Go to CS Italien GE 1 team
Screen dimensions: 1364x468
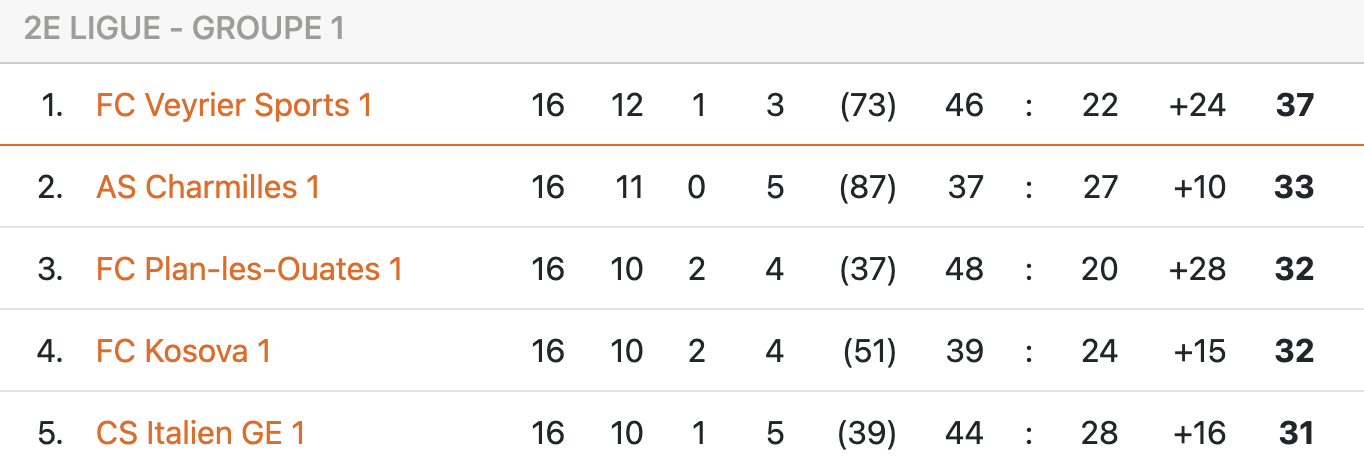coord(200,433)
